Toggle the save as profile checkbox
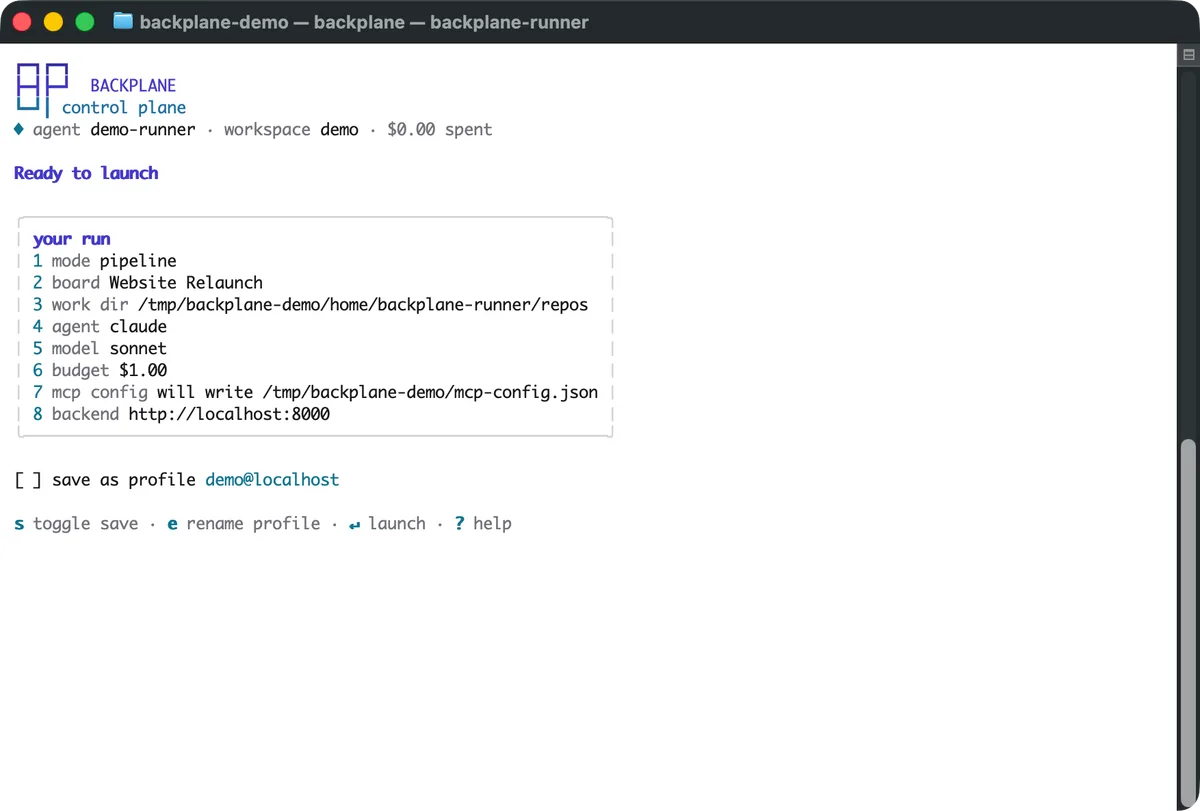Screen dimensions: 1200x811 click(28, 480)
